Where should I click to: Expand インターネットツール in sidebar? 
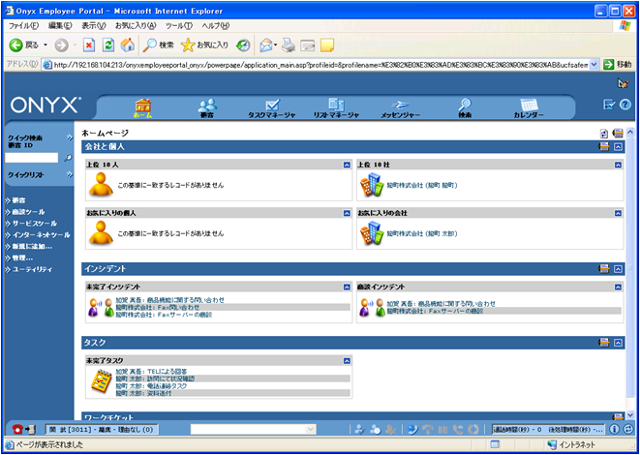[38, 235]
